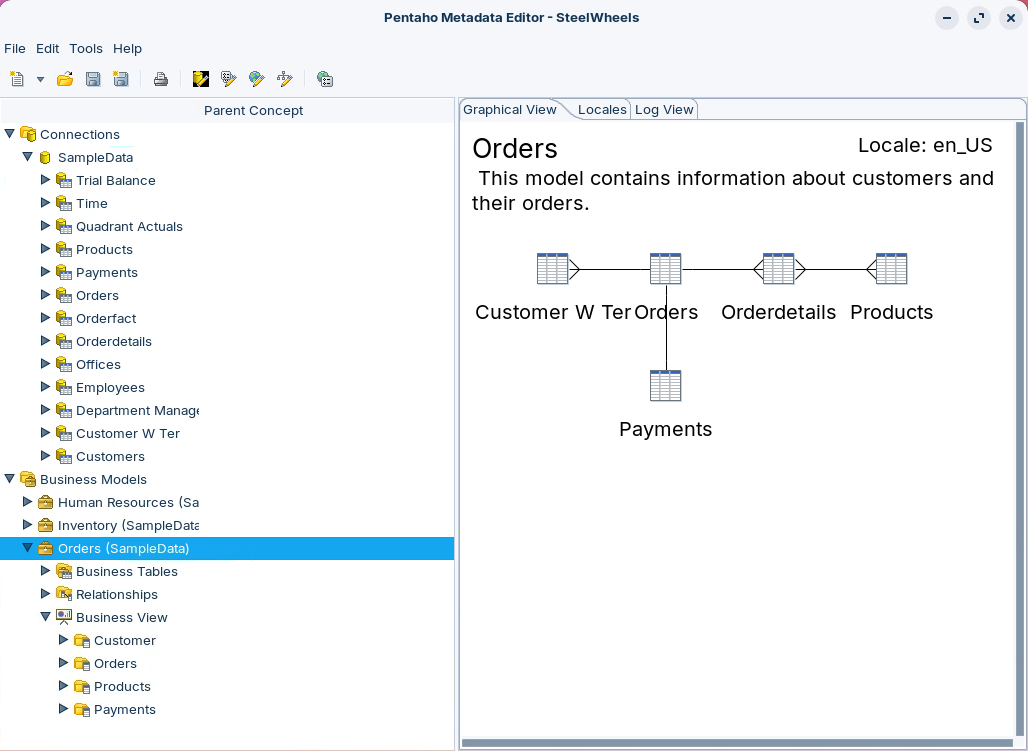The width and height of the screenshot is (1028, 751).
Task: Click the Payments category folder icon
Action: coord(82,709)
